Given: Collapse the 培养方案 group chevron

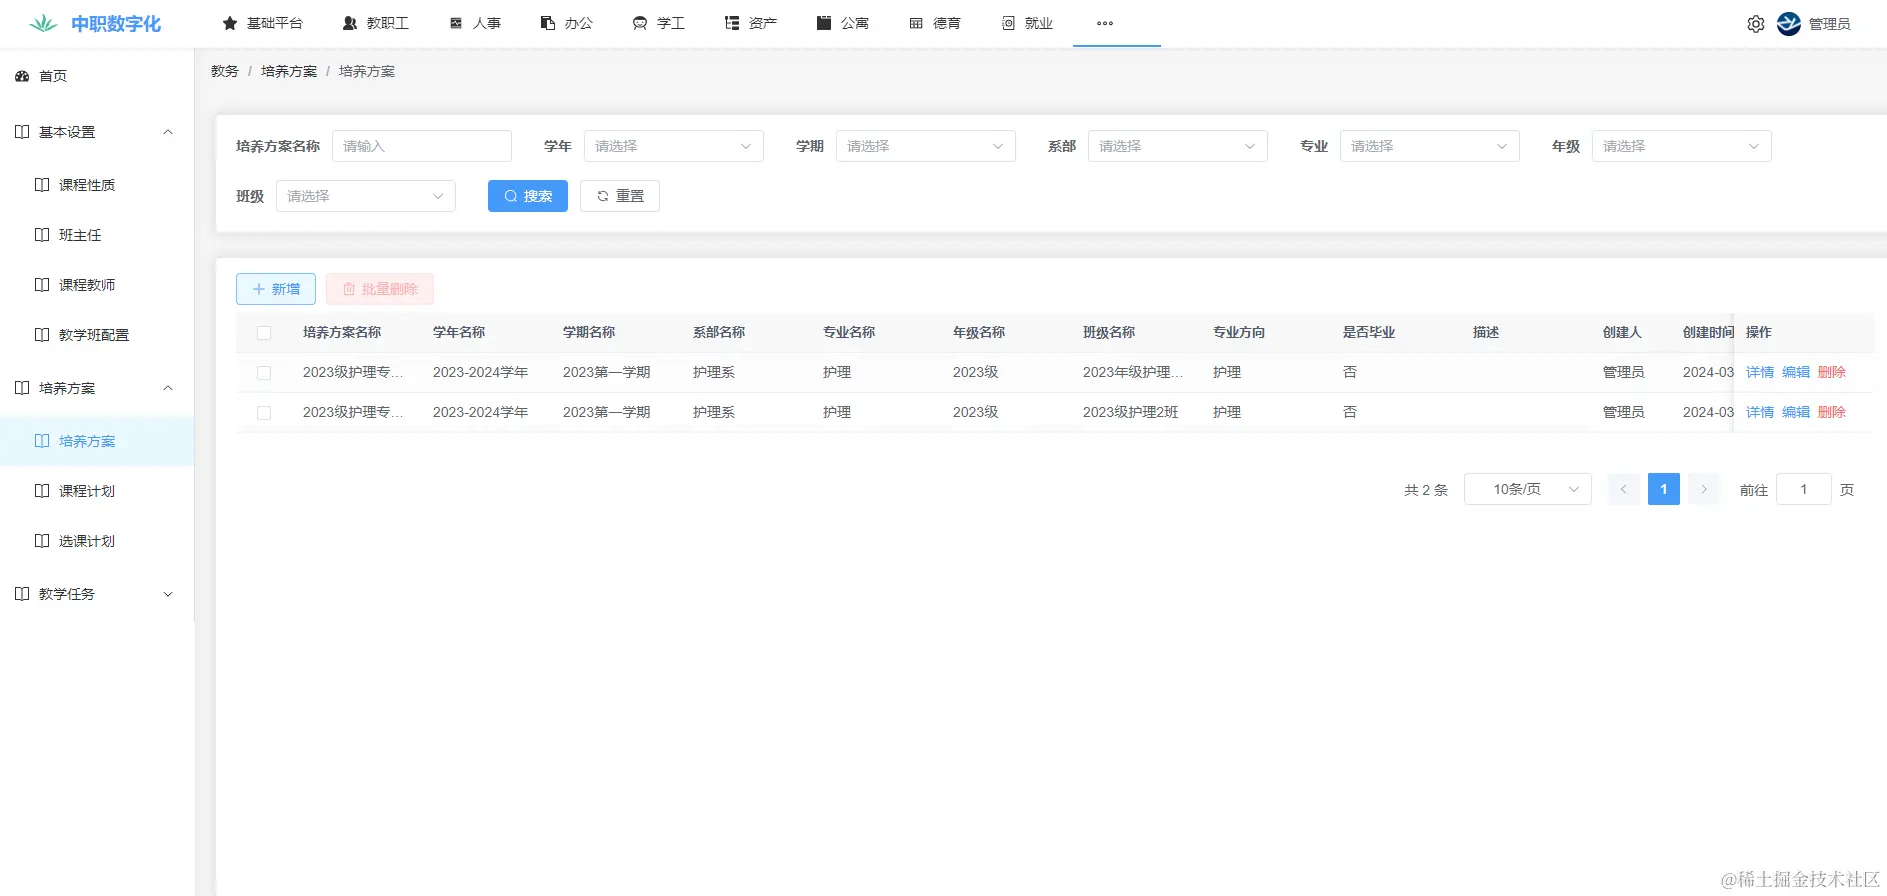Looking at the screenshot, I should 168,388.
